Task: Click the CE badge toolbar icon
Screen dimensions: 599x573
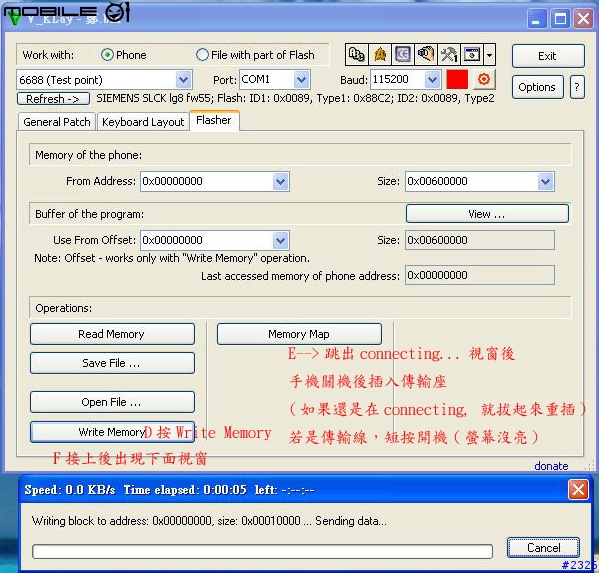Action: point(403,54)
